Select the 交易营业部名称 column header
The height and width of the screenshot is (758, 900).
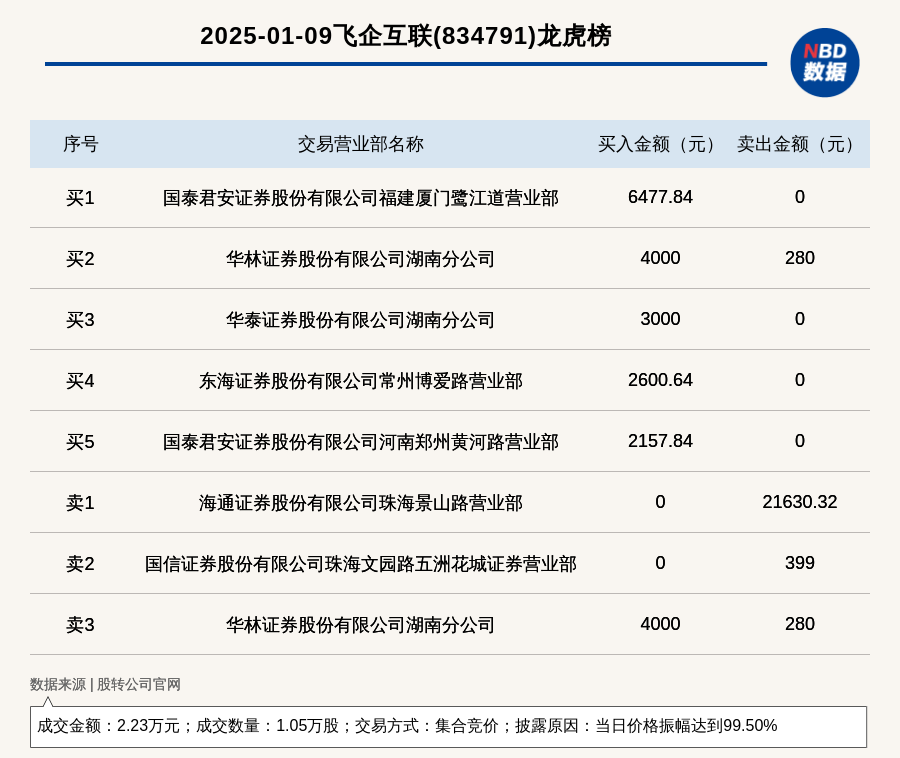coord(360,144)
